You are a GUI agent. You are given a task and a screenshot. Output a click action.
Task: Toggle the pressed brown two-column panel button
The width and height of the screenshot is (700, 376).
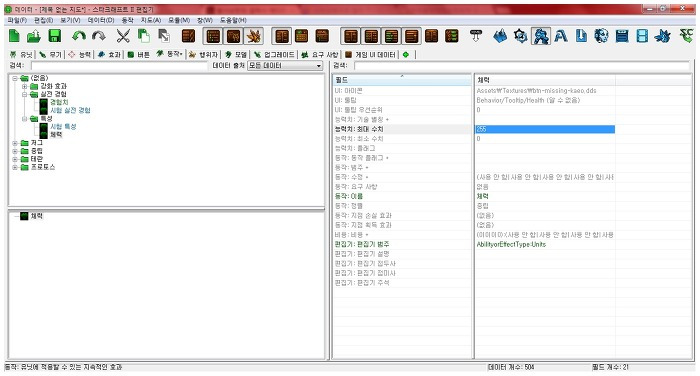[x=282, y=36]
